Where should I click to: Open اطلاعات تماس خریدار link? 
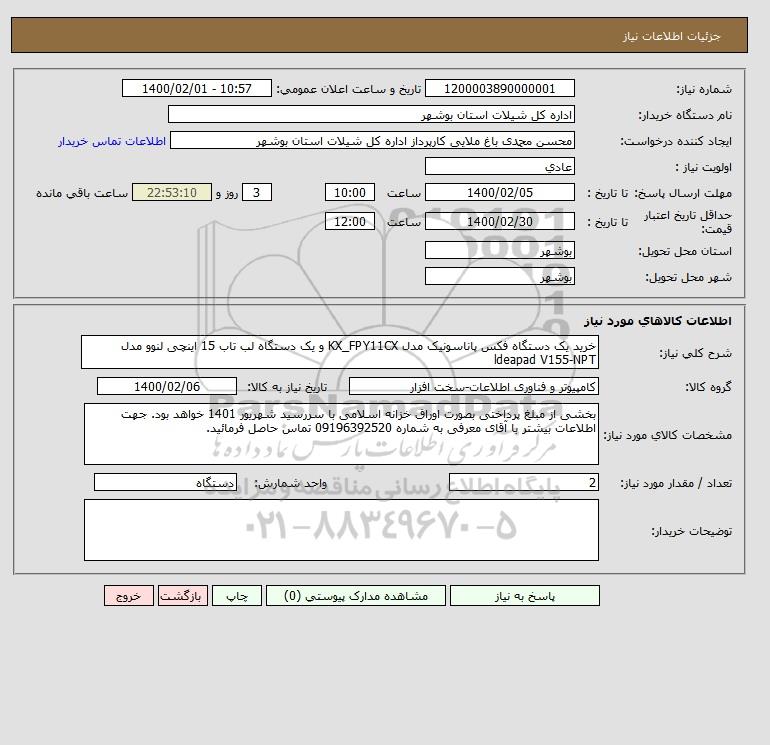111,141
